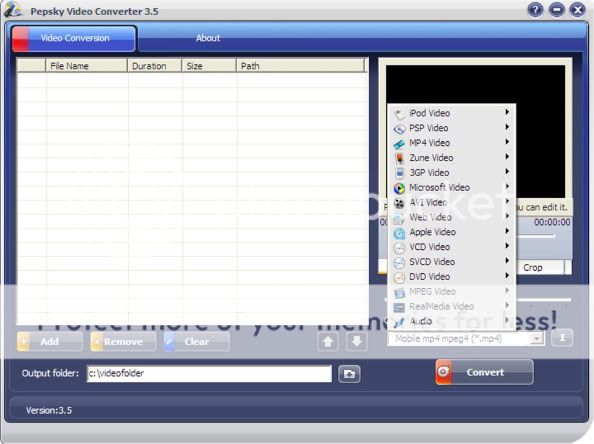Select VCD Video menu entry
Screen dimensions: 594x444
[x=452, y=247]
